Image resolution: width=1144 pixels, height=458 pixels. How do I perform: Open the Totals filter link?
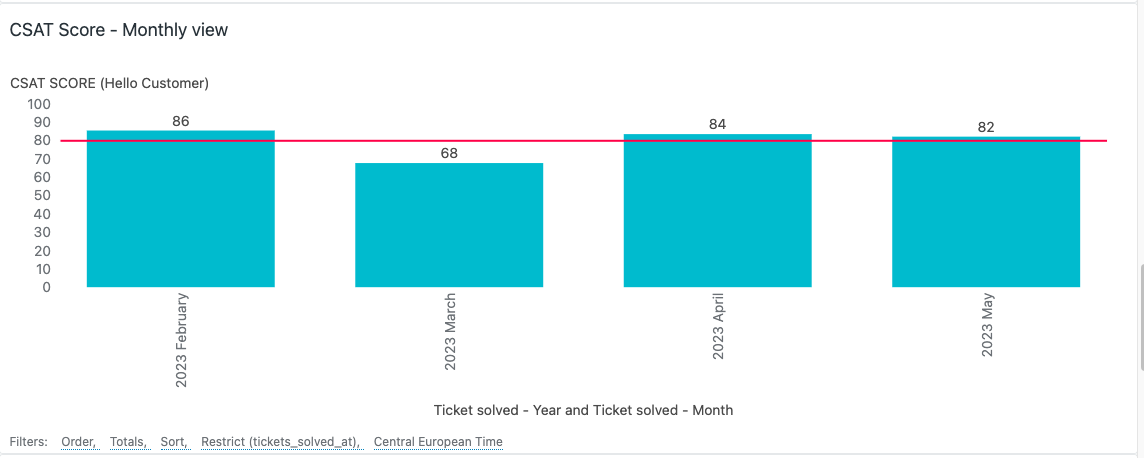pos(128,442)
